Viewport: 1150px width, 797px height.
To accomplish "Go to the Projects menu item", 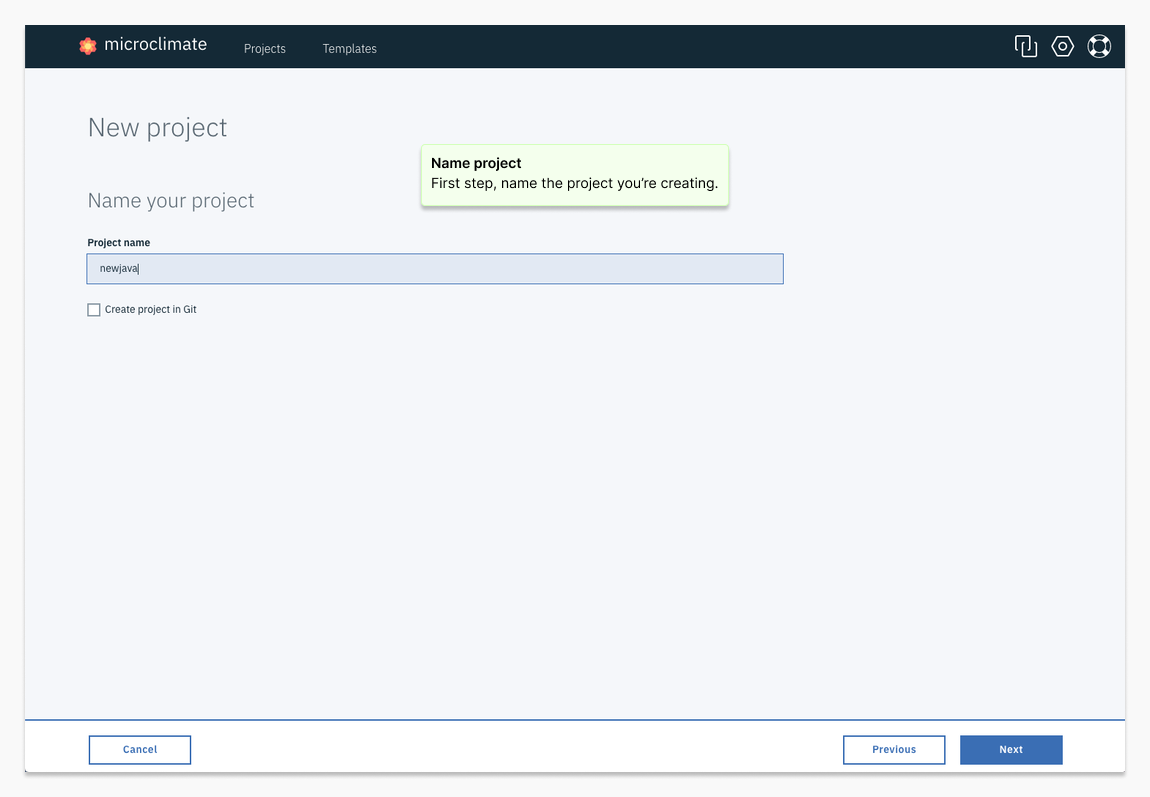I will click(265, 48).
